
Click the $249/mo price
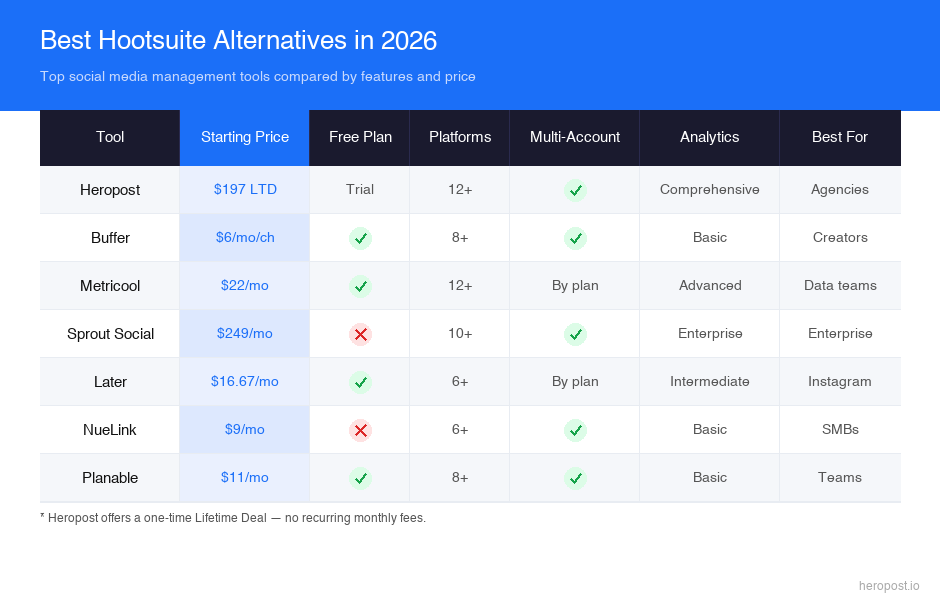[245, 333]
